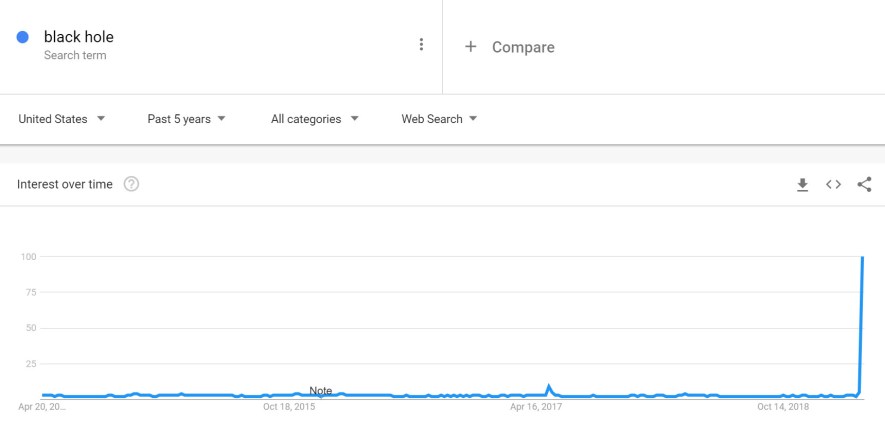Click the small spike near Apr 16, 2017
Image resolution: width=885 pixels, height=433 pixels.
tap(548, 387)
